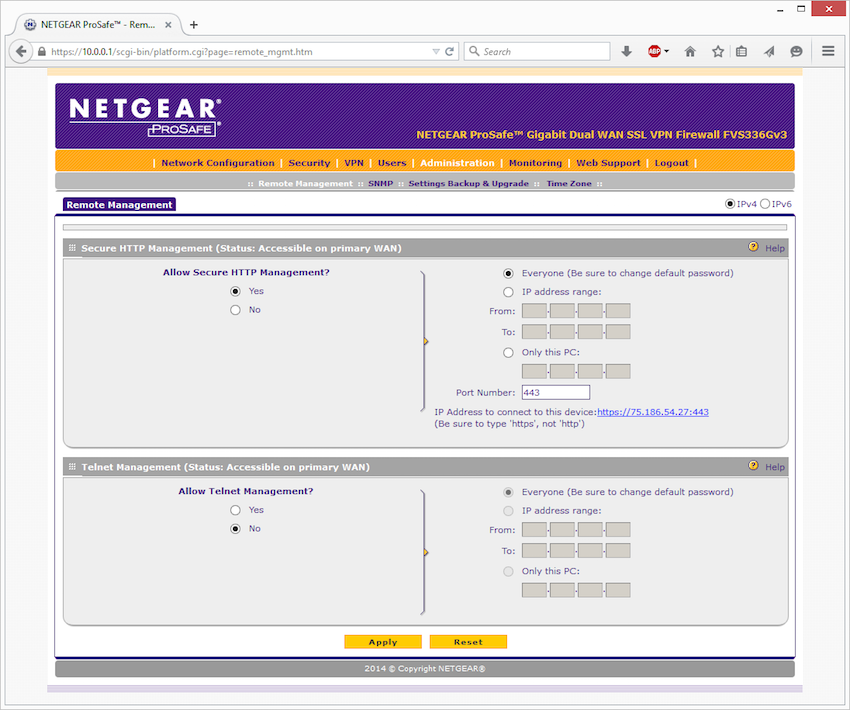Click the browser Search box
The height and width of the screenshot is (710, 850).
click(x=537, y=51)
